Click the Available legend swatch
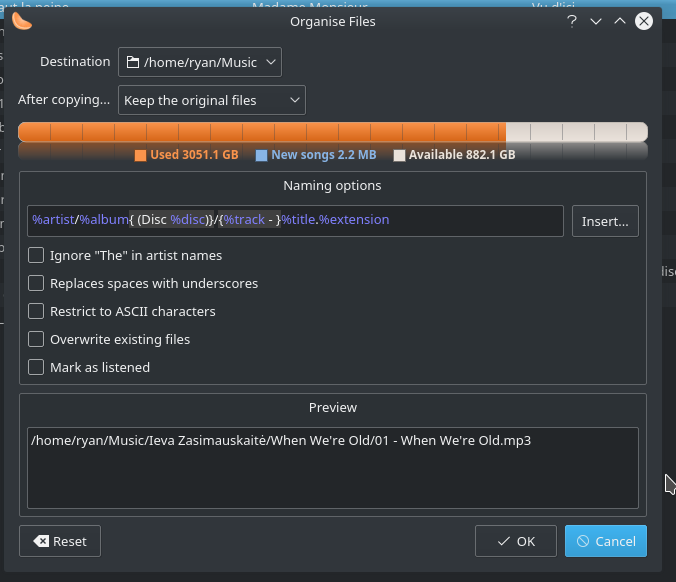Screen dimensions: 676x582 [399, 155]
